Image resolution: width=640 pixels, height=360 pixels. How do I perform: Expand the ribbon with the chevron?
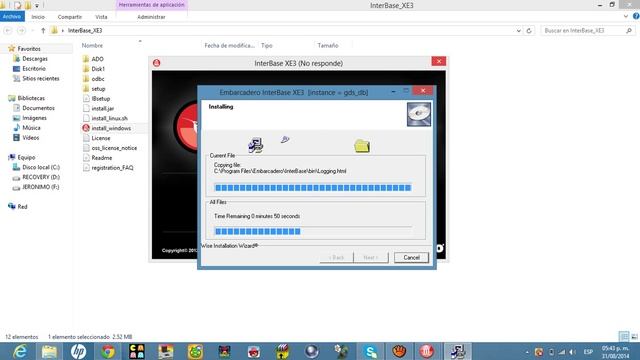pos(626,16)
